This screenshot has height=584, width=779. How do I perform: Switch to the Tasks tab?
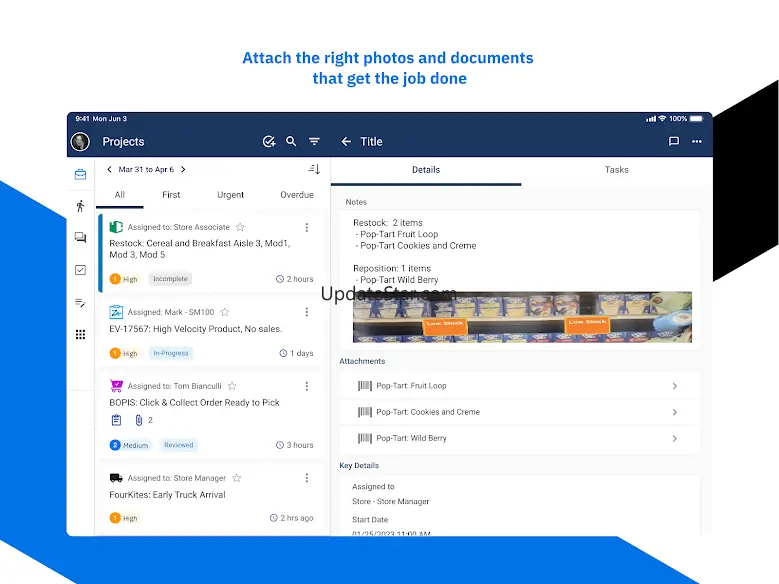click(616, 170)
